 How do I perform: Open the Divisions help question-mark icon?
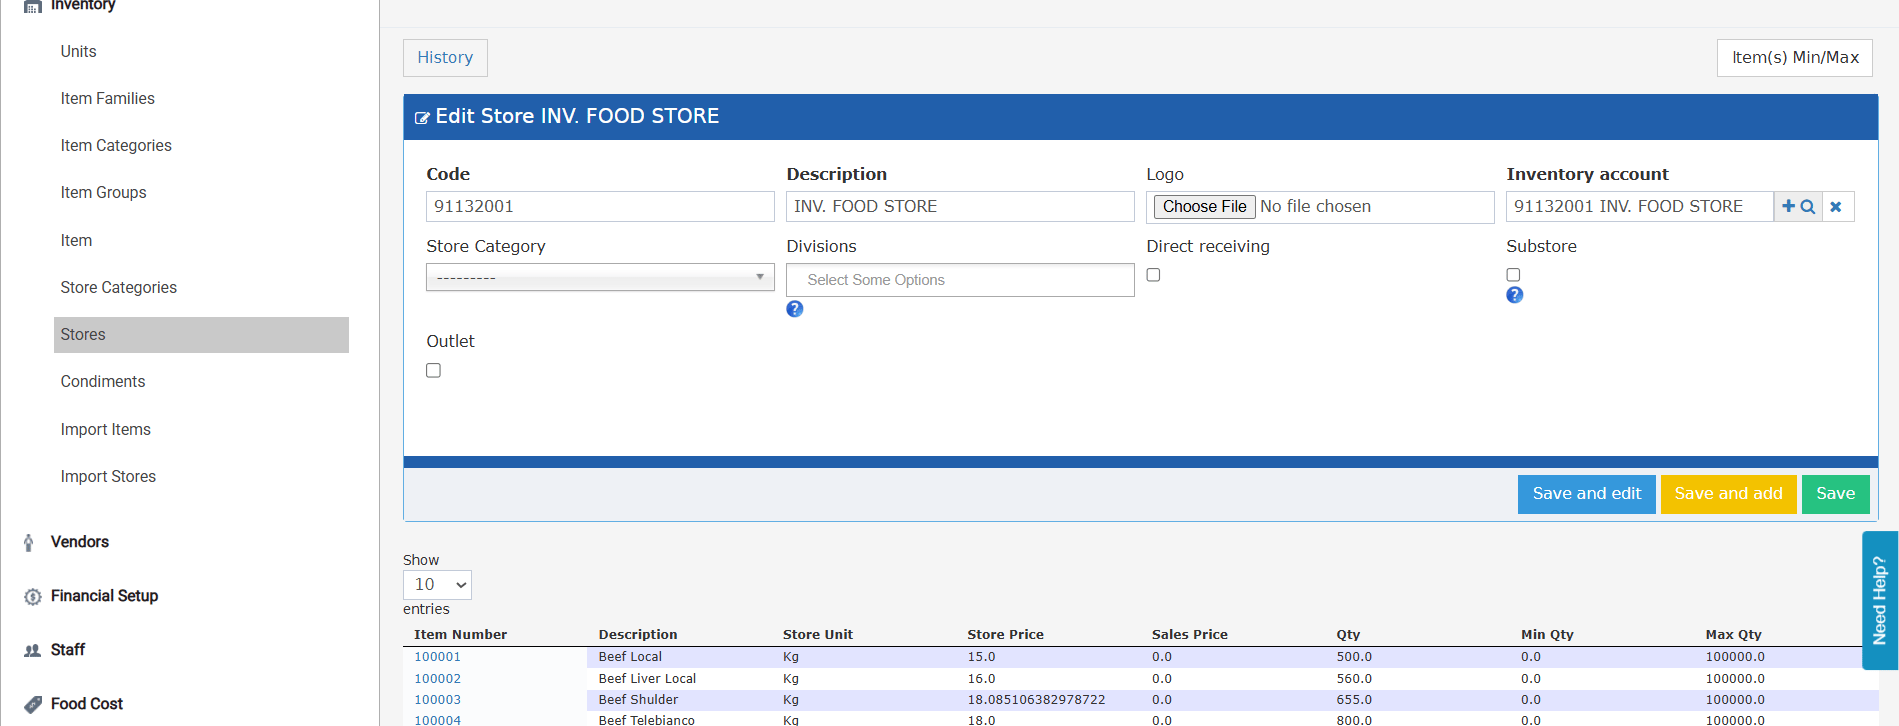[795, 309]
